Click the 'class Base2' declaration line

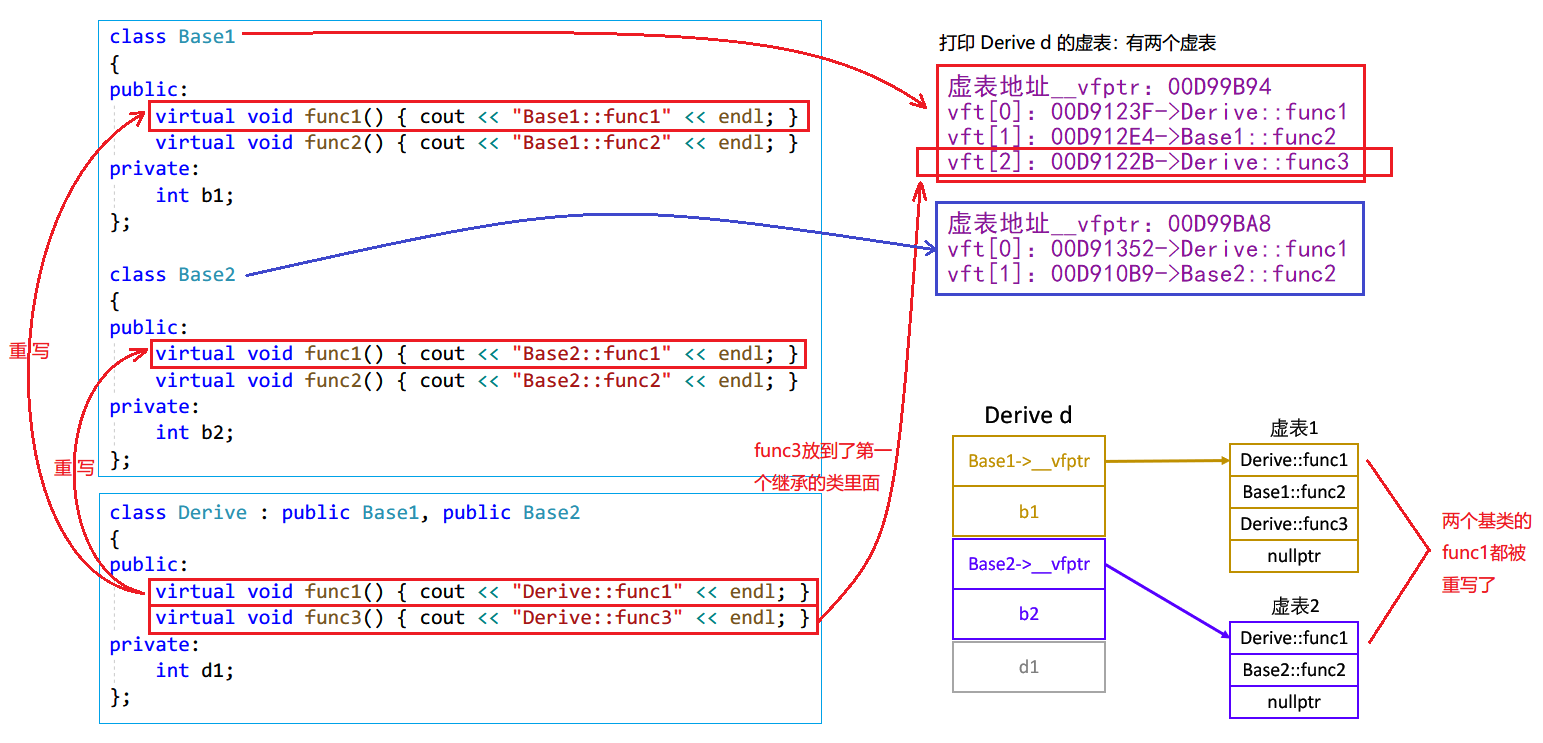pyautogui.click(x=172, y=275)
